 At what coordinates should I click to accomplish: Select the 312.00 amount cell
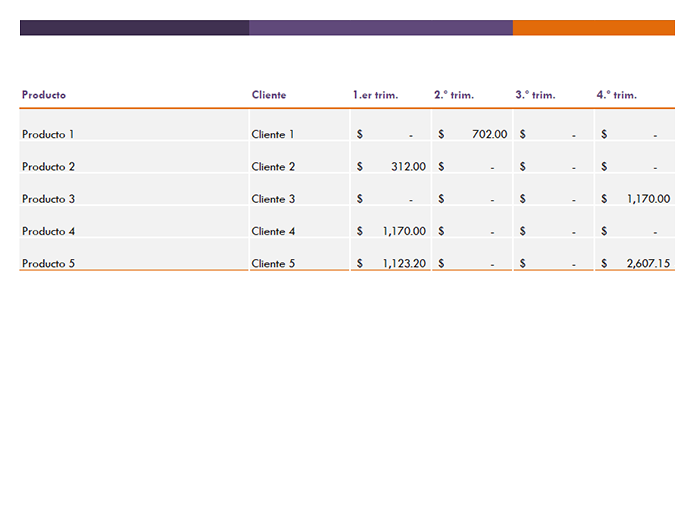click(x=408, y=167)
